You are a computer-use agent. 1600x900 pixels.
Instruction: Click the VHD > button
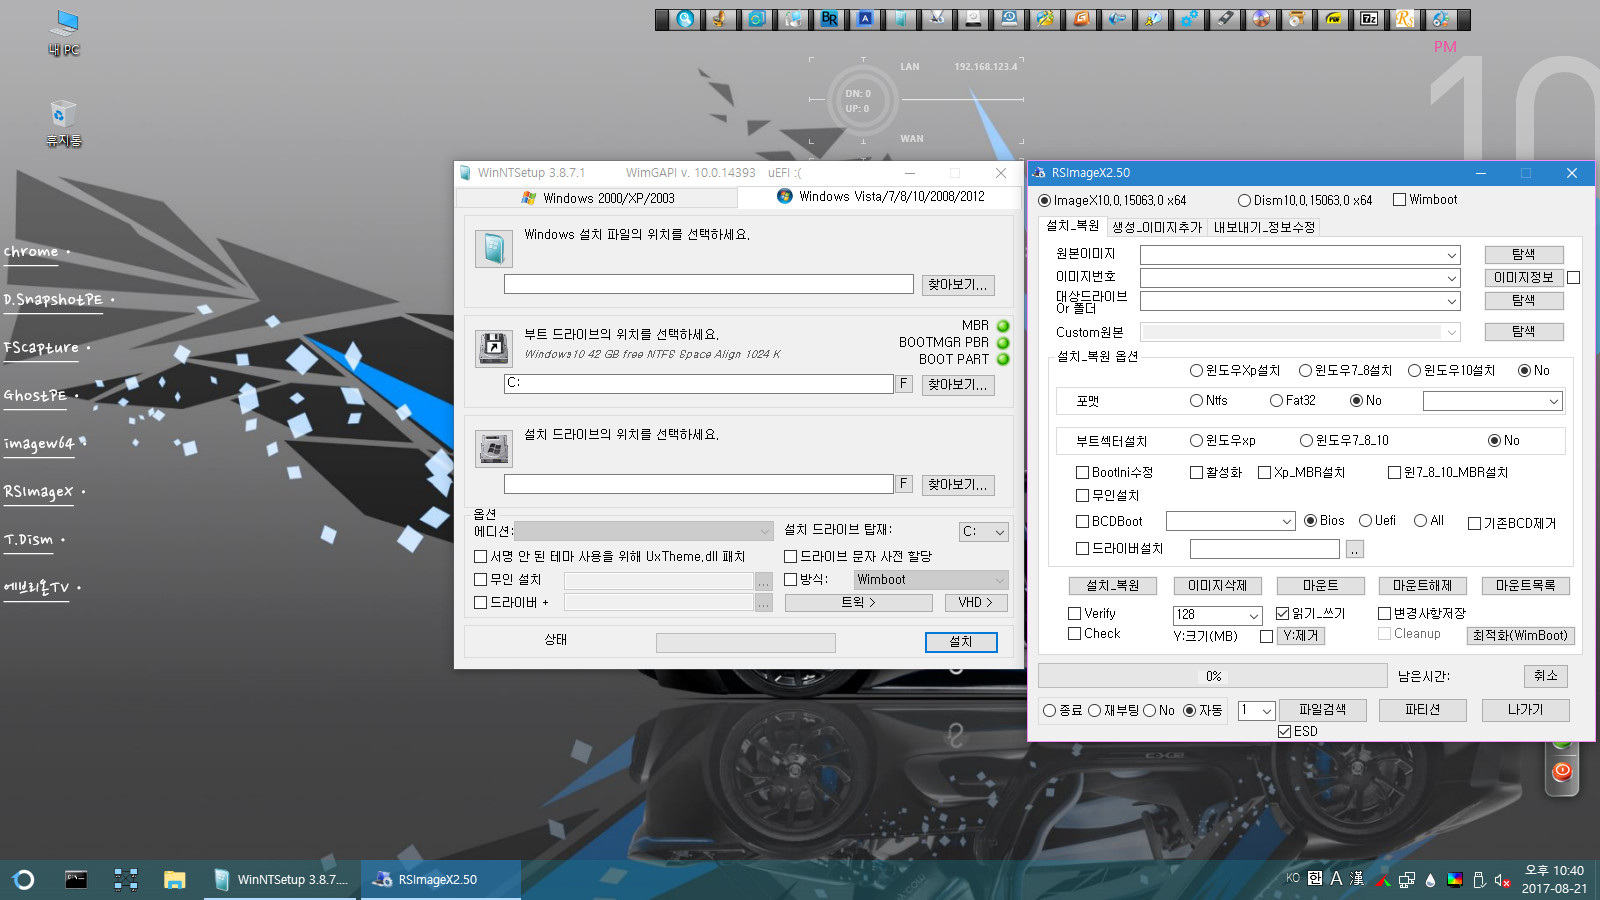click(975, 603)
